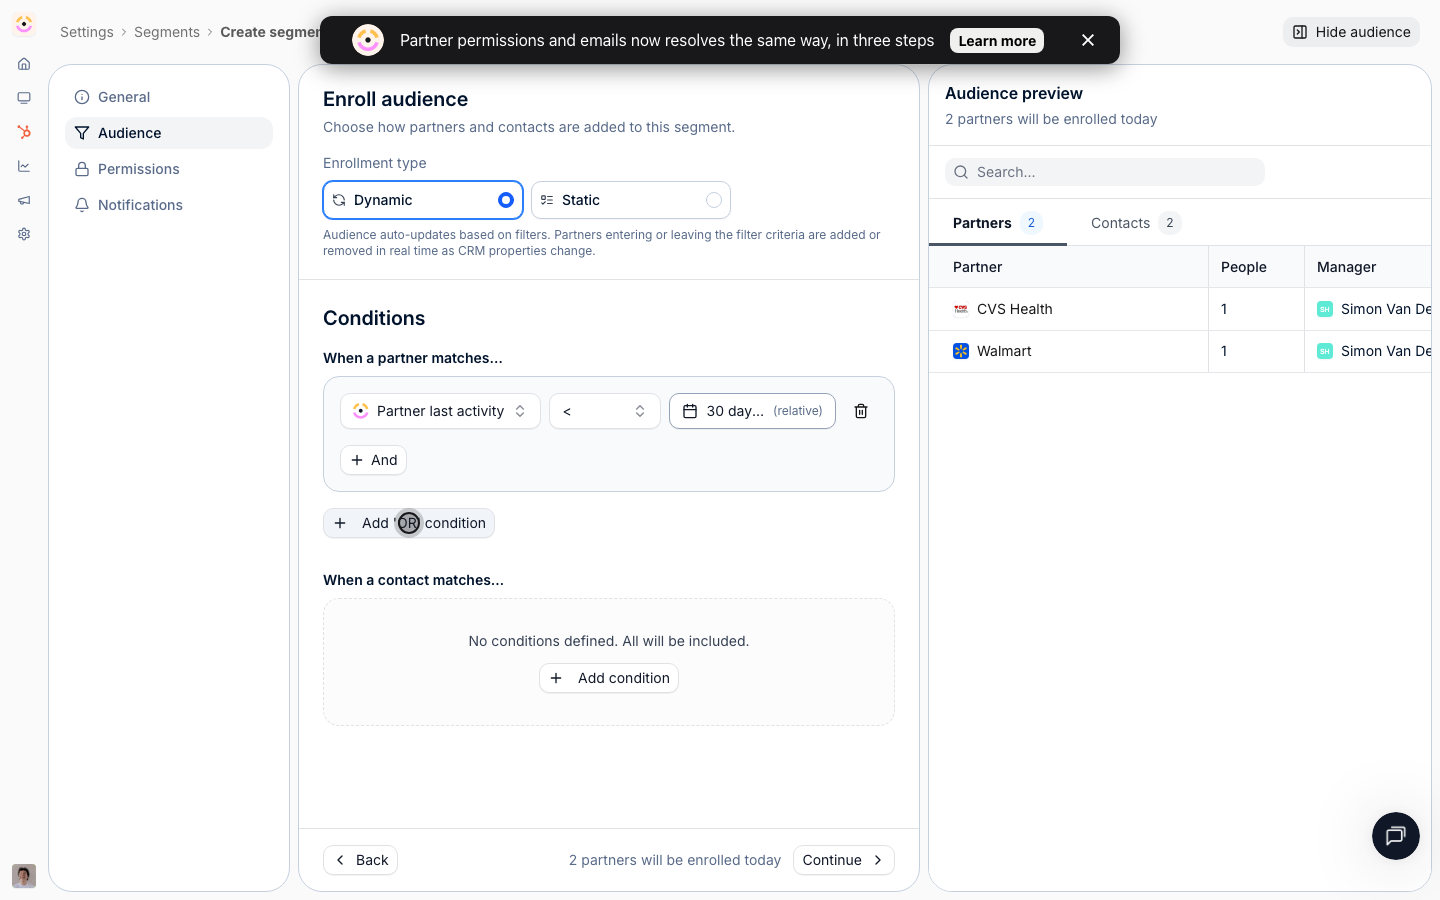Click the Simon Van De avatar in CVS Health row
This screenshot has height=900, width=1440.
pos(1325,309)
